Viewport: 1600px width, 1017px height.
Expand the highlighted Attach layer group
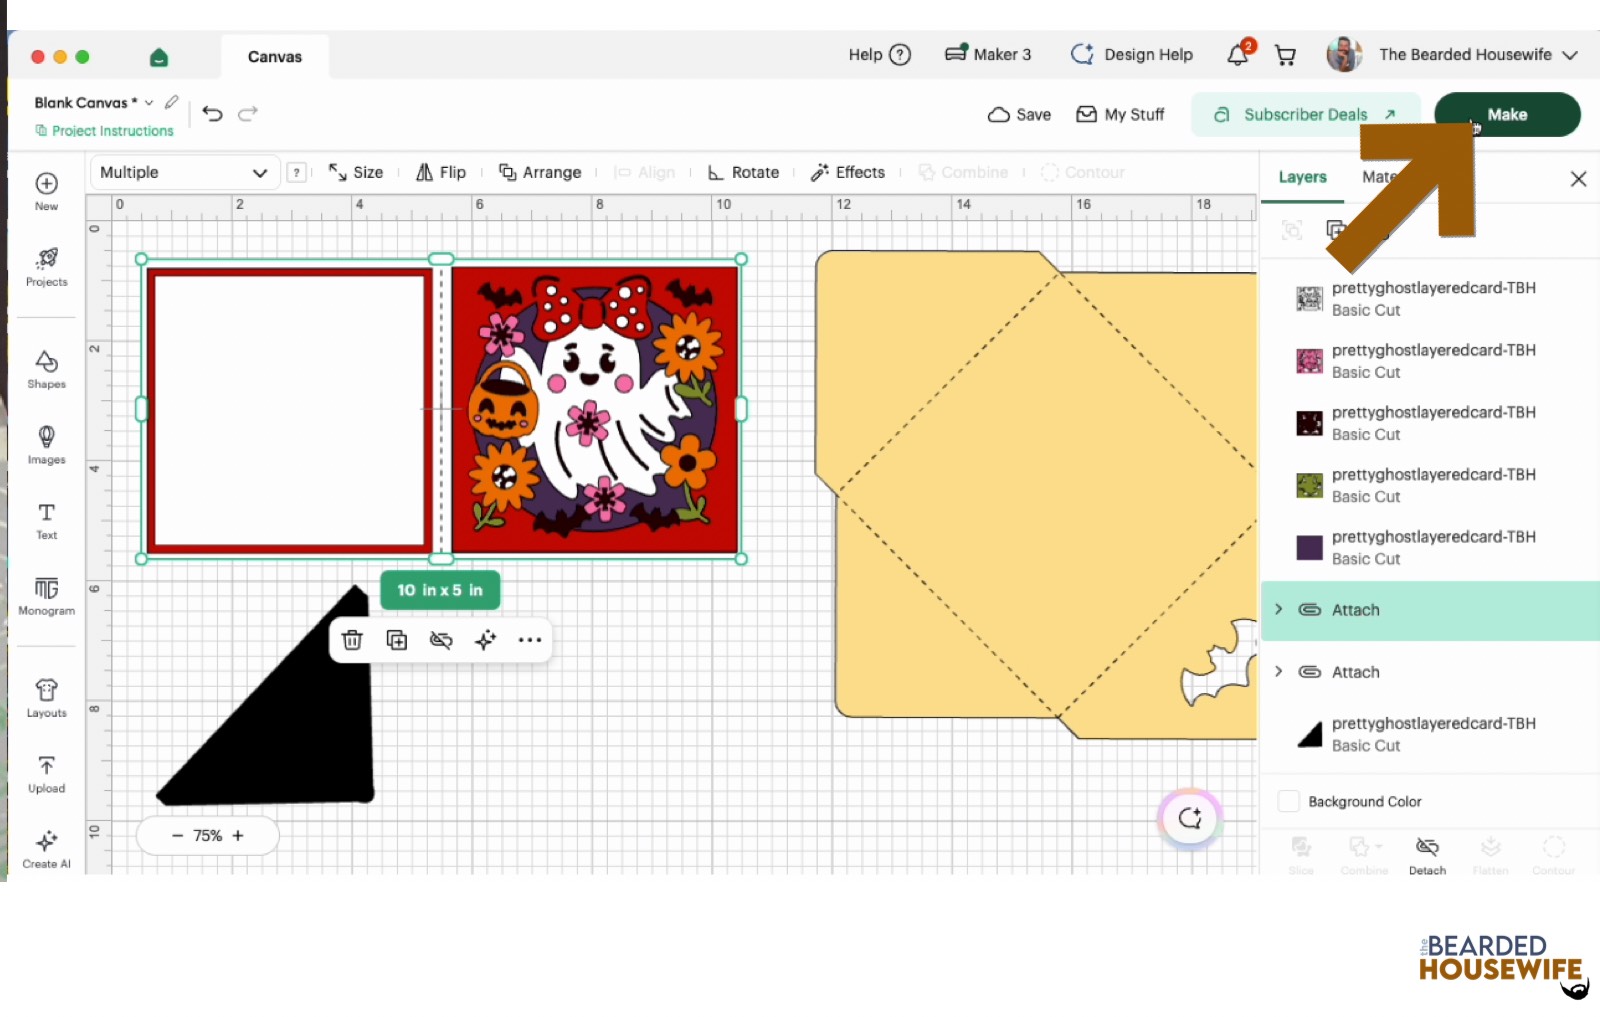click(x=1278, y=609)
